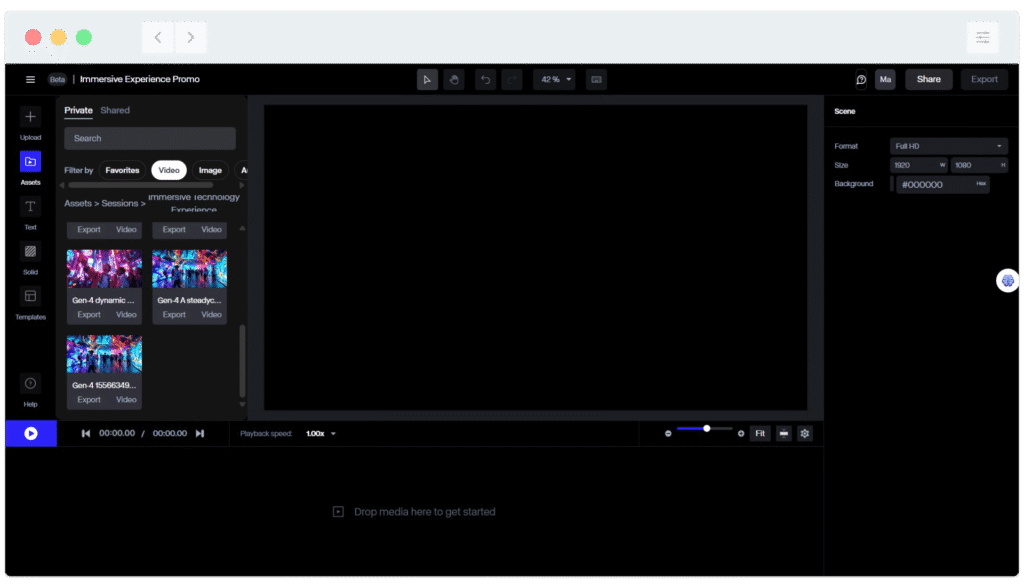
Task: Click the Gen-4 dynamic video thumbnail
Action: click(103, 267)
